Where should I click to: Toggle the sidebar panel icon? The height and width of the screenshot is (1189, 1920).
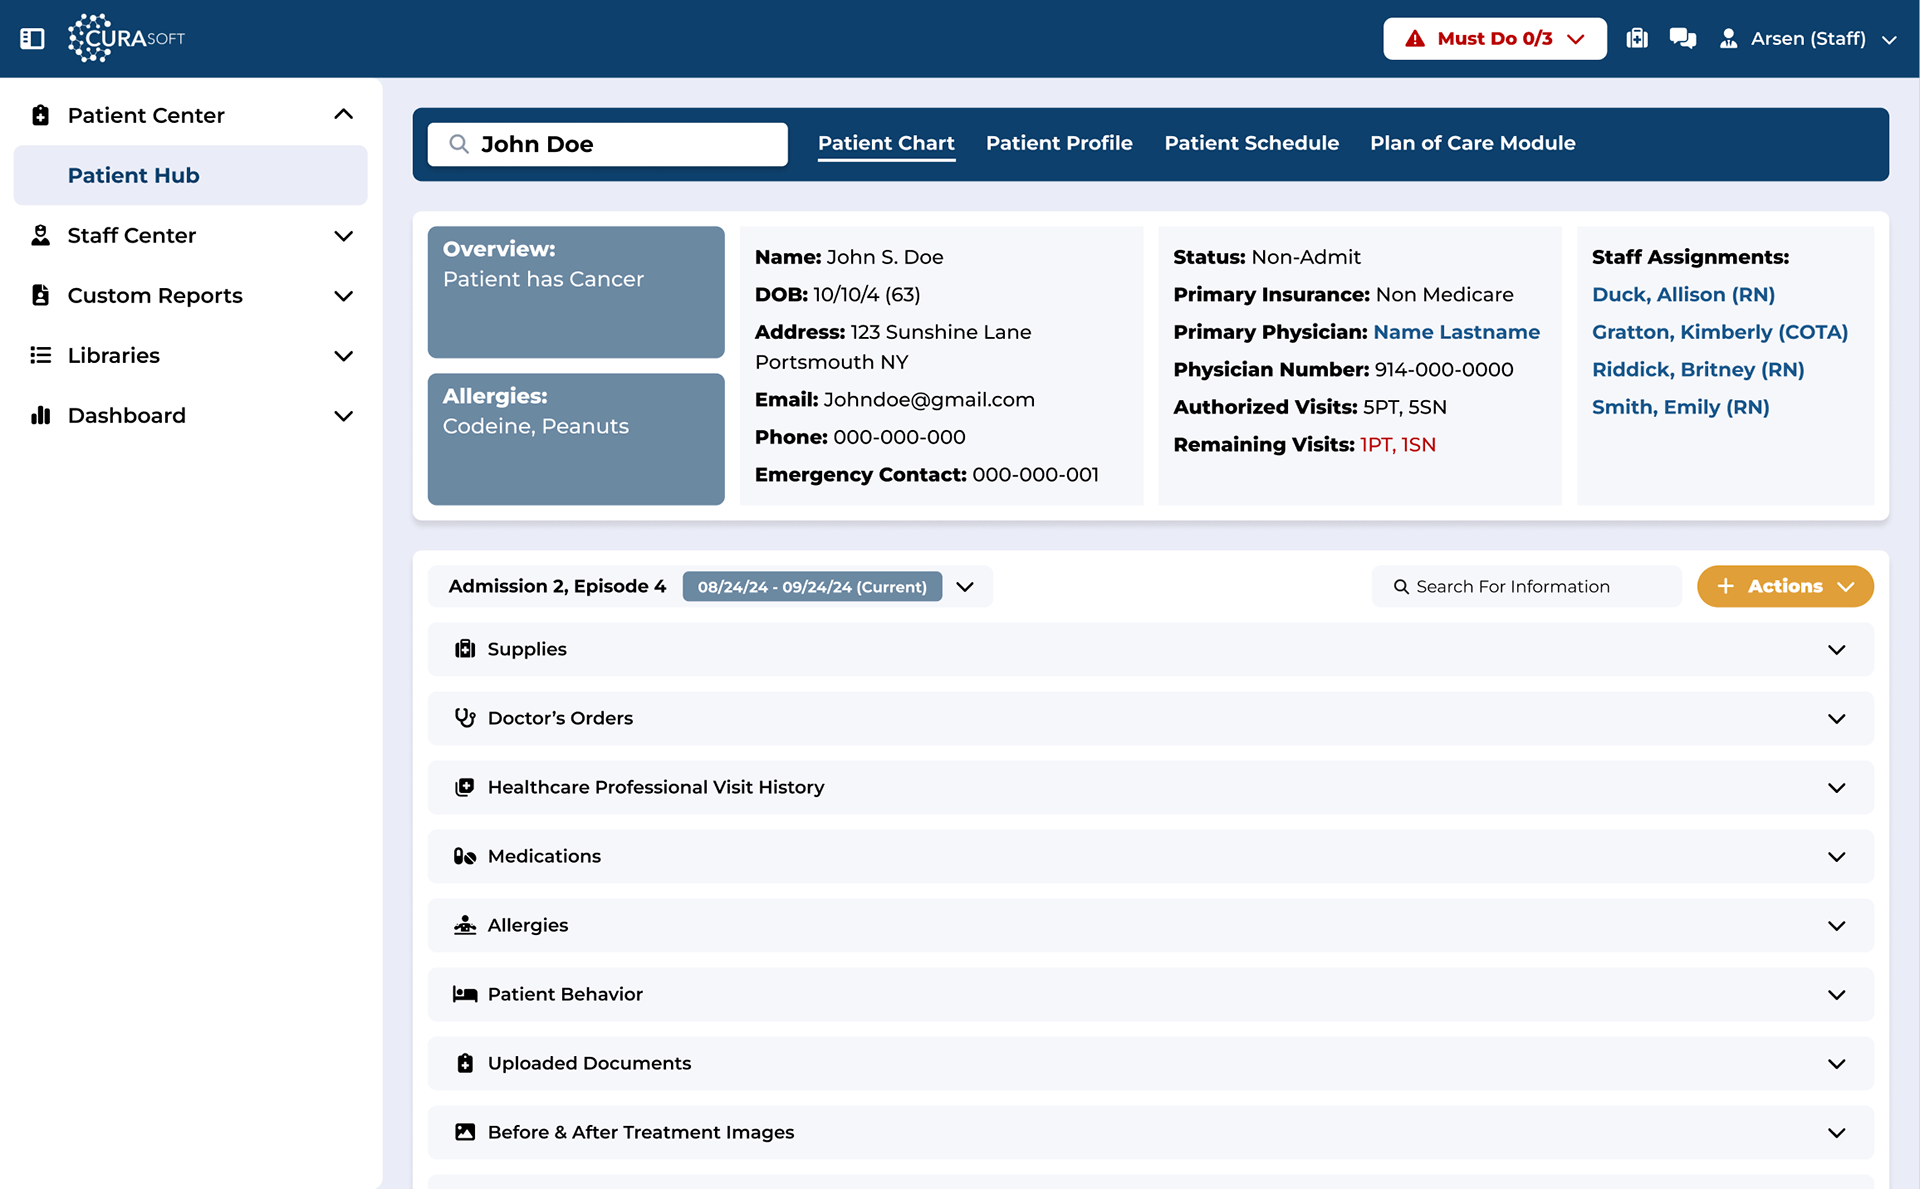pyautogui.click(x=32, y=38)
